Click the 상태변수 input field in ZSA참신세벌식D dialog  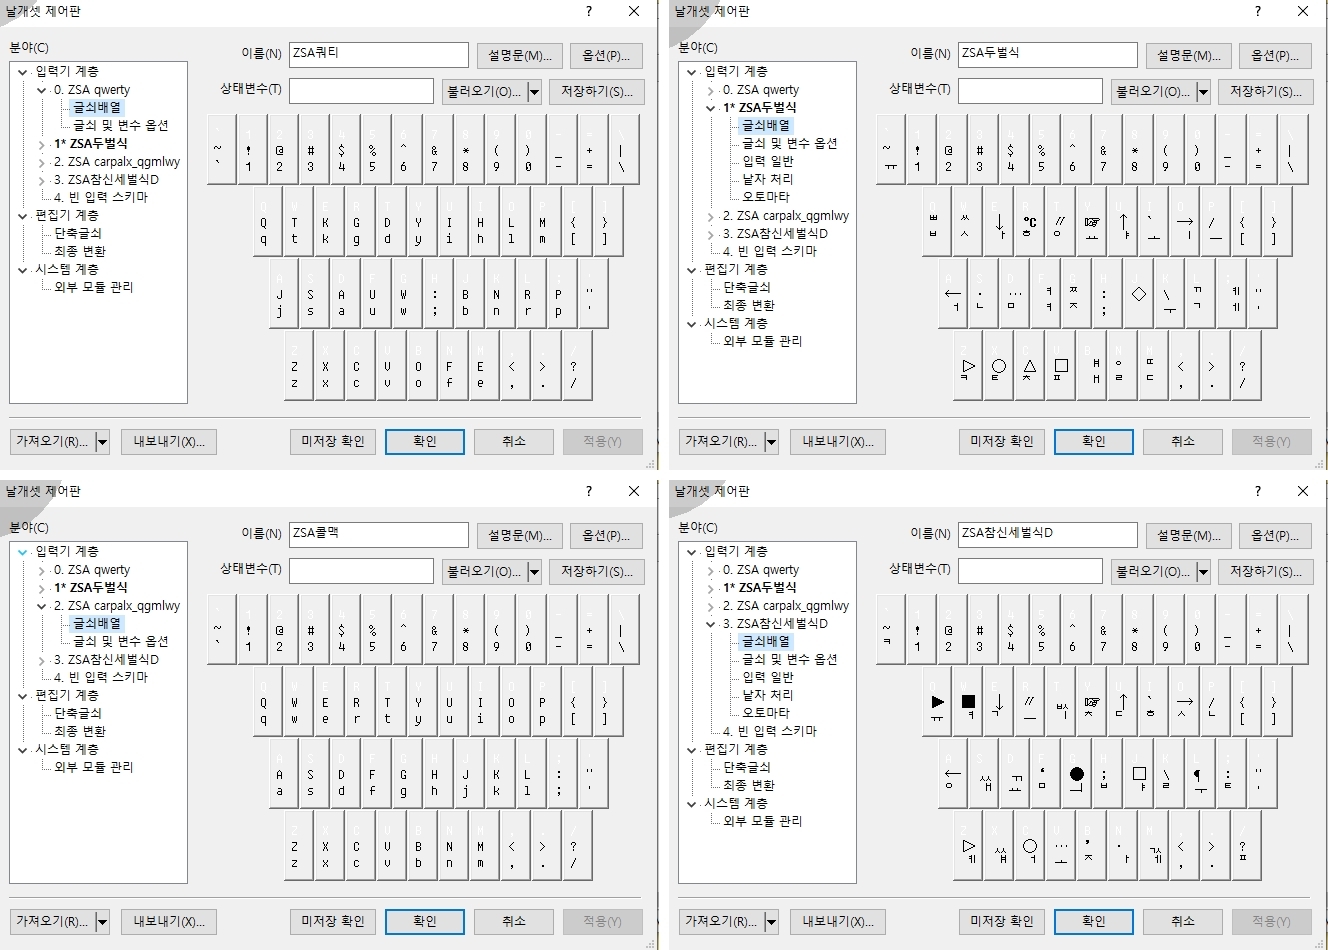coord(1030,571)
